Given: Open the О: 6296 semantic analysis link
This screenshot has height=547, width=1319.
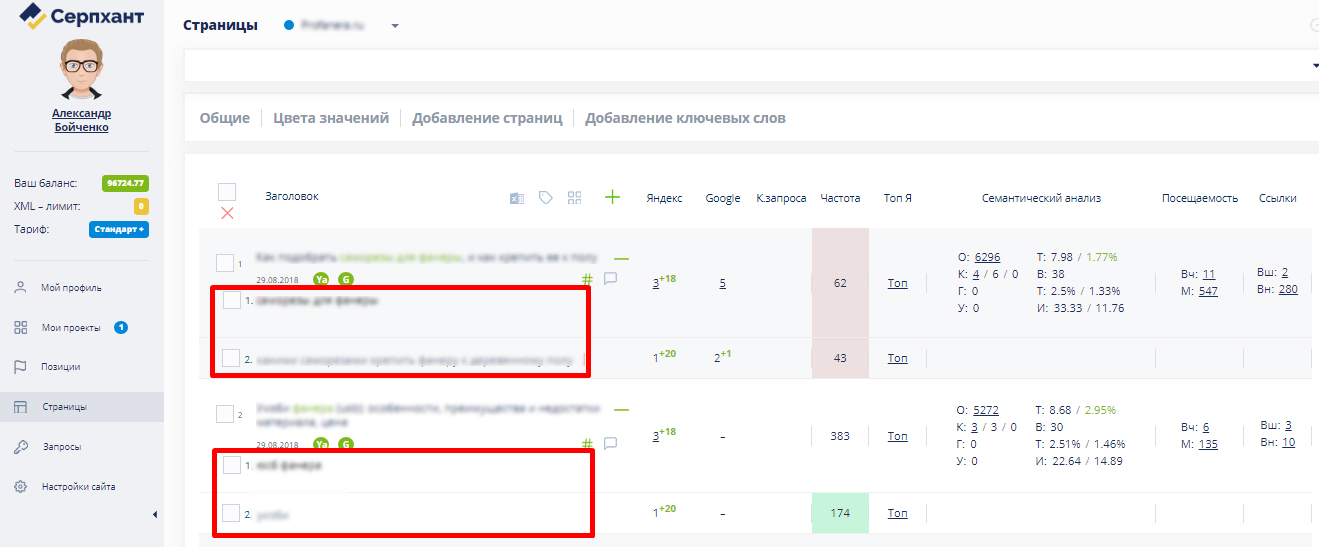Looking at the screenshot, I should [x=987, y=257].
